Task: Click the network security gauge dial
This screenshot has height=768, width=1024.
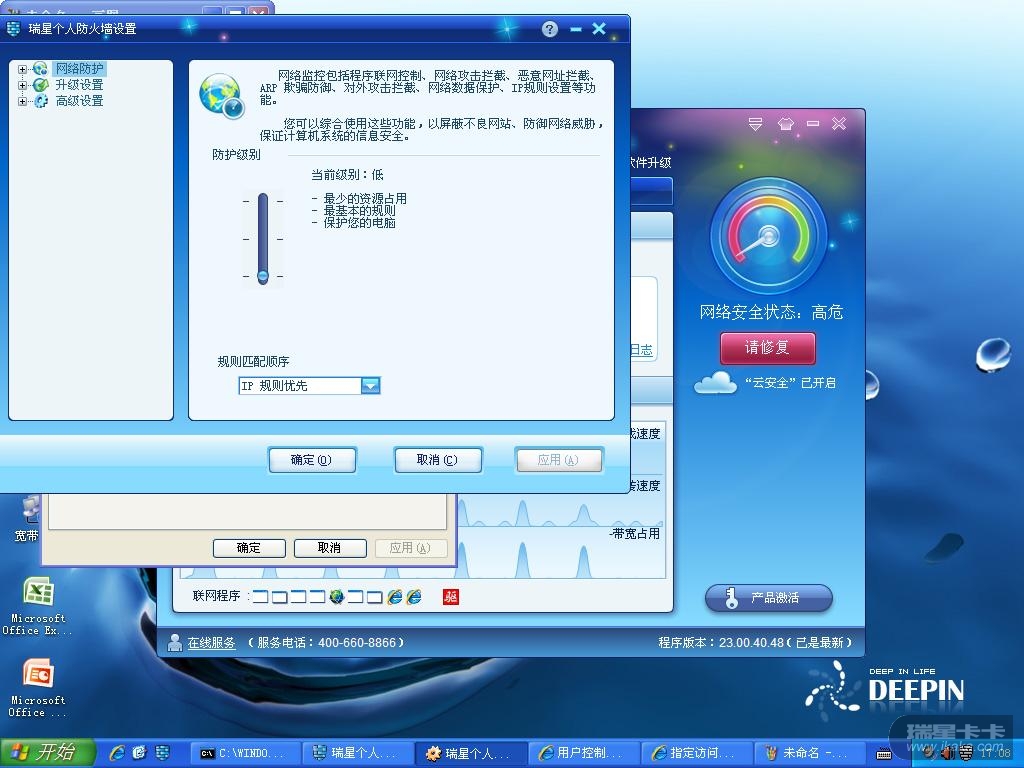Action: pyautogui.click(x=769, y=236)
